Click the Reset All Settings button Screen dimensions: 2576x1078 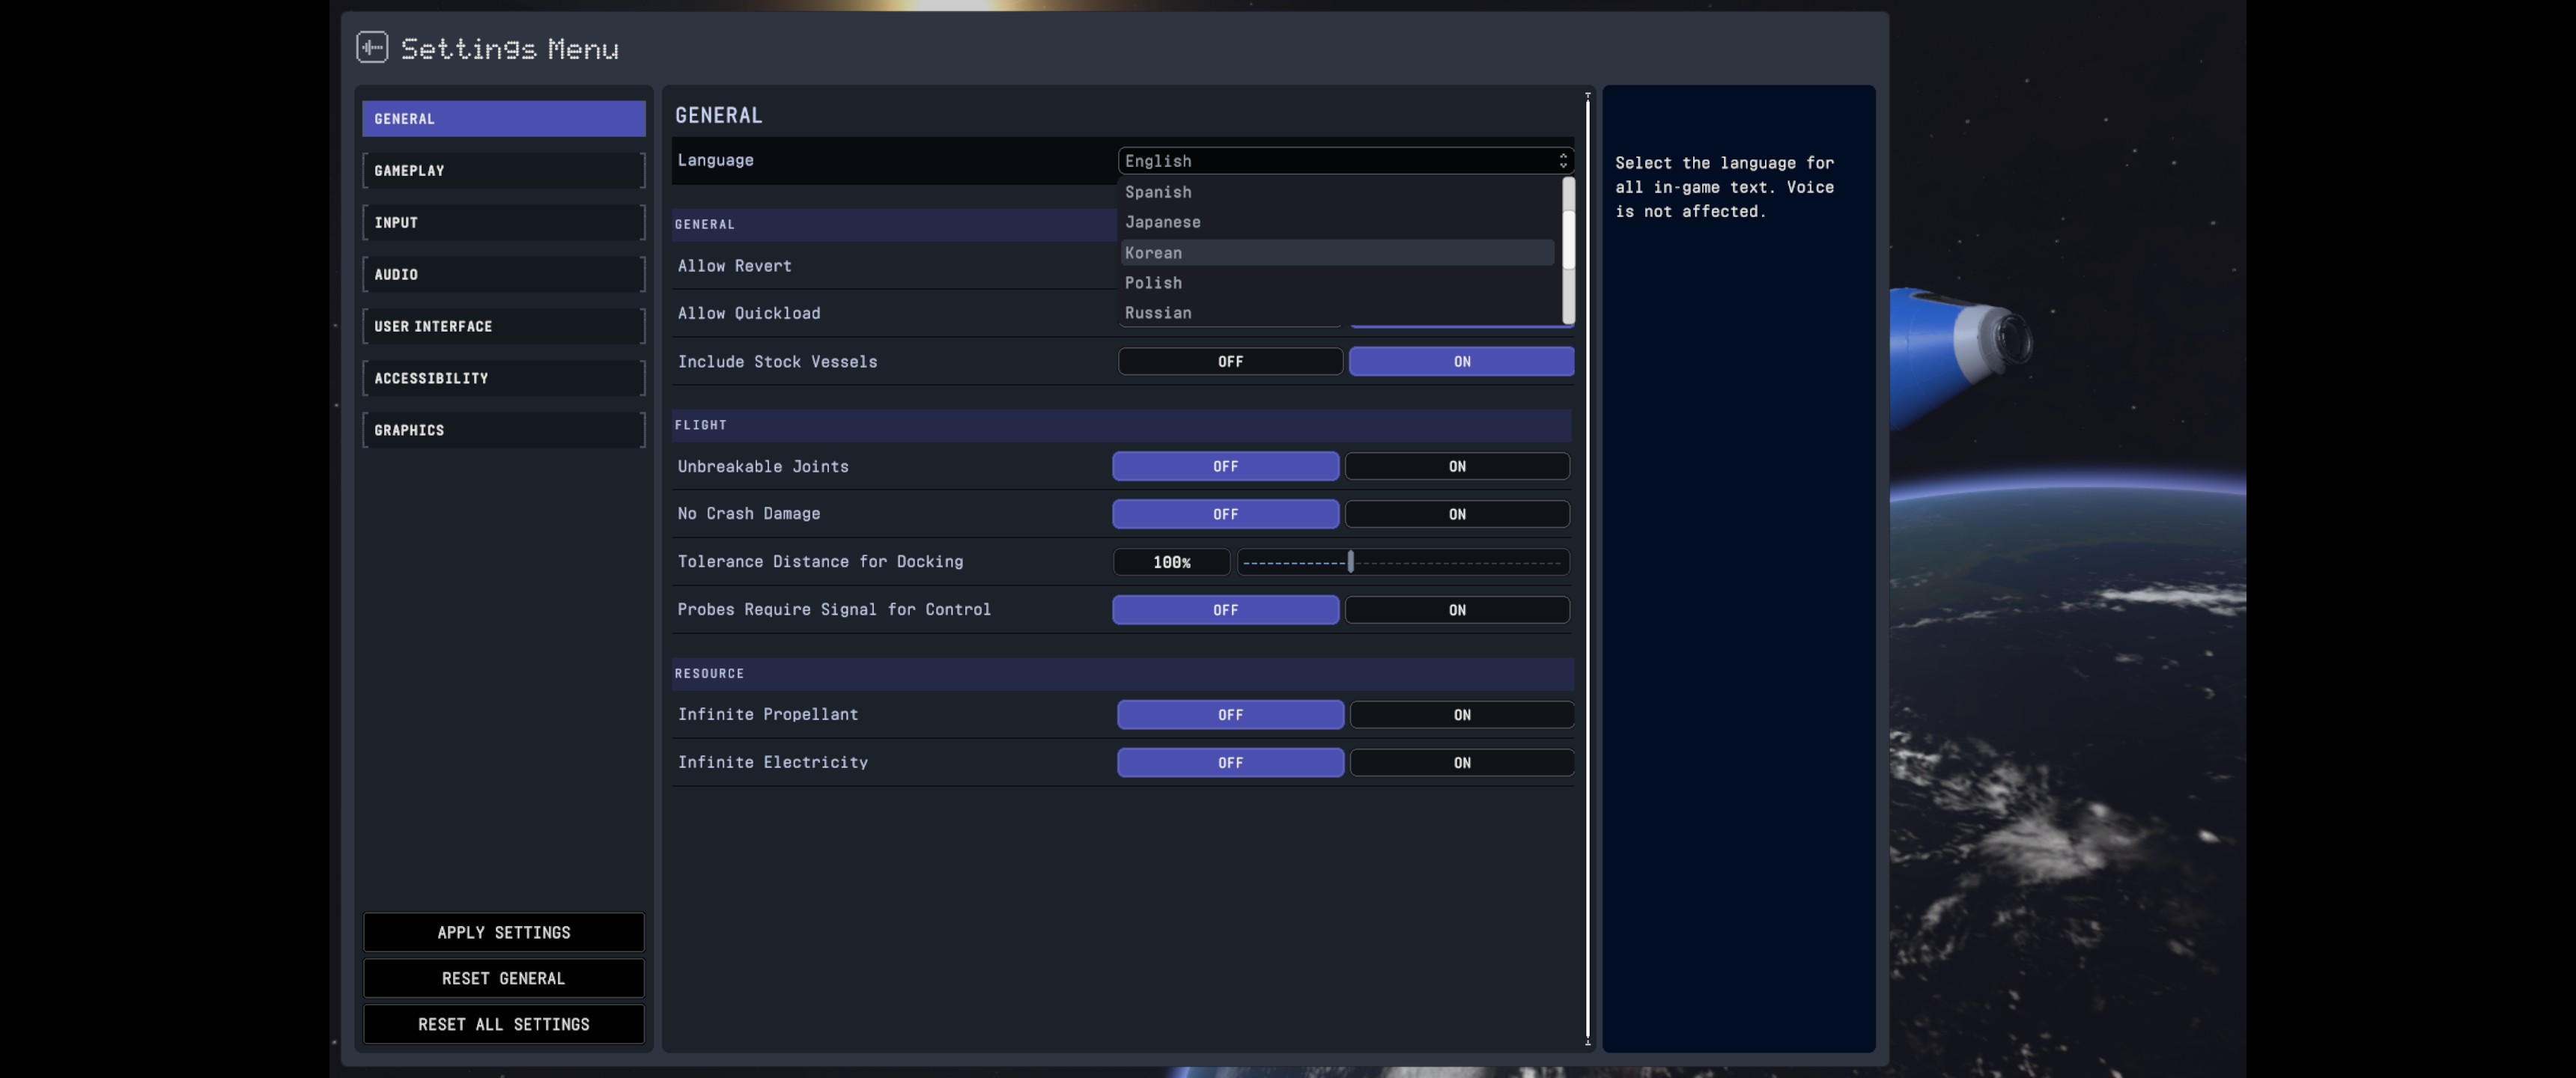pos(503,1024)
